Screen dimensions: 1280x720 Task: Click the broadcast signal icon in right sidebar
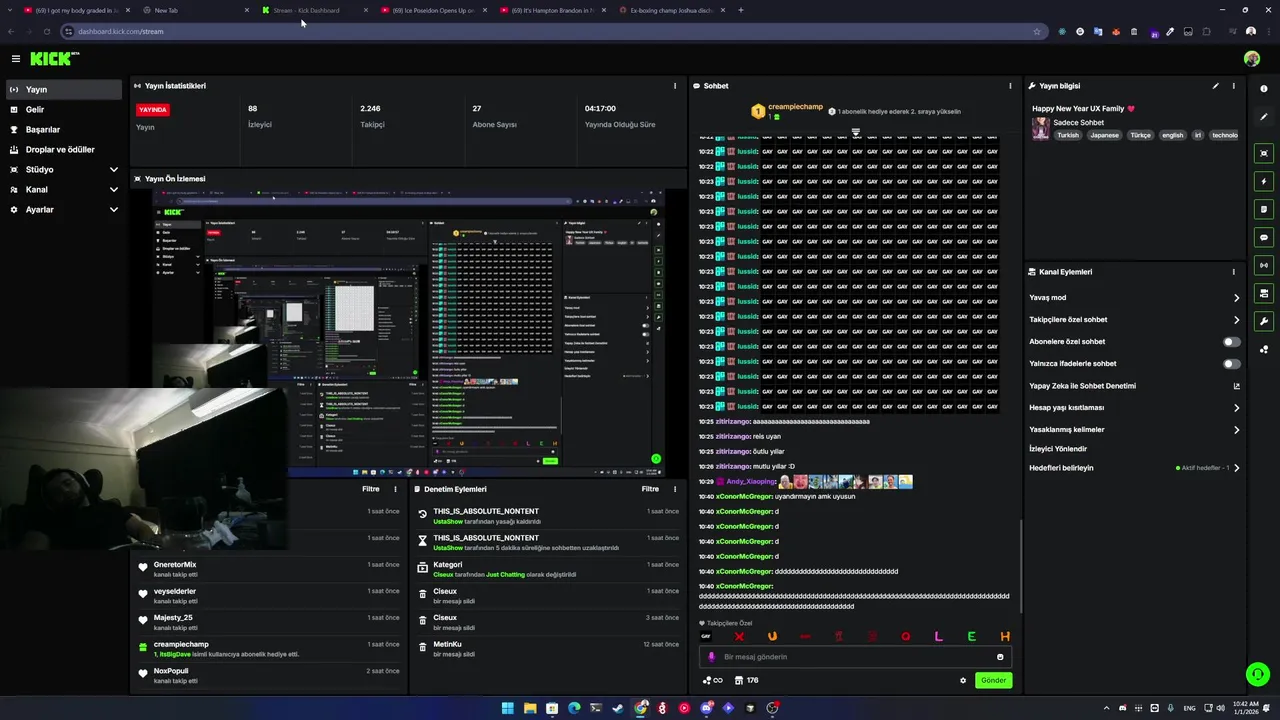[x=1264, y=266]
